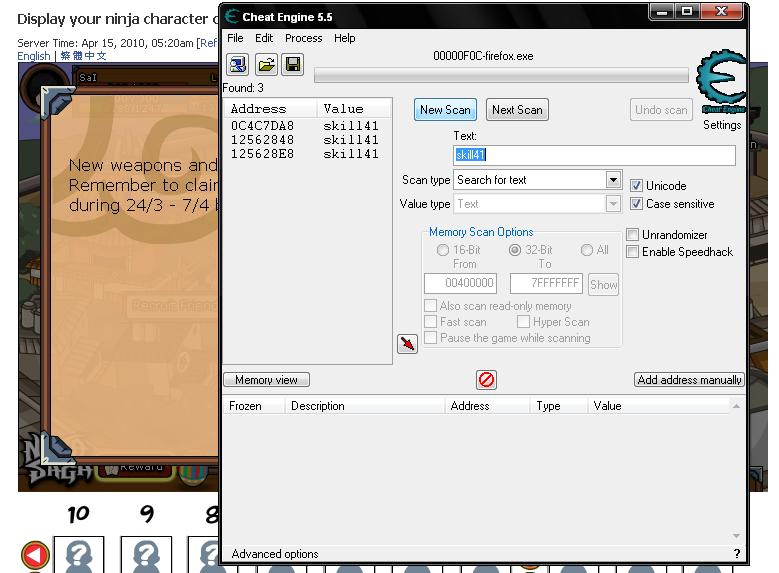
Task: Select the 16-Bit radio button
Action: point(443,250)
